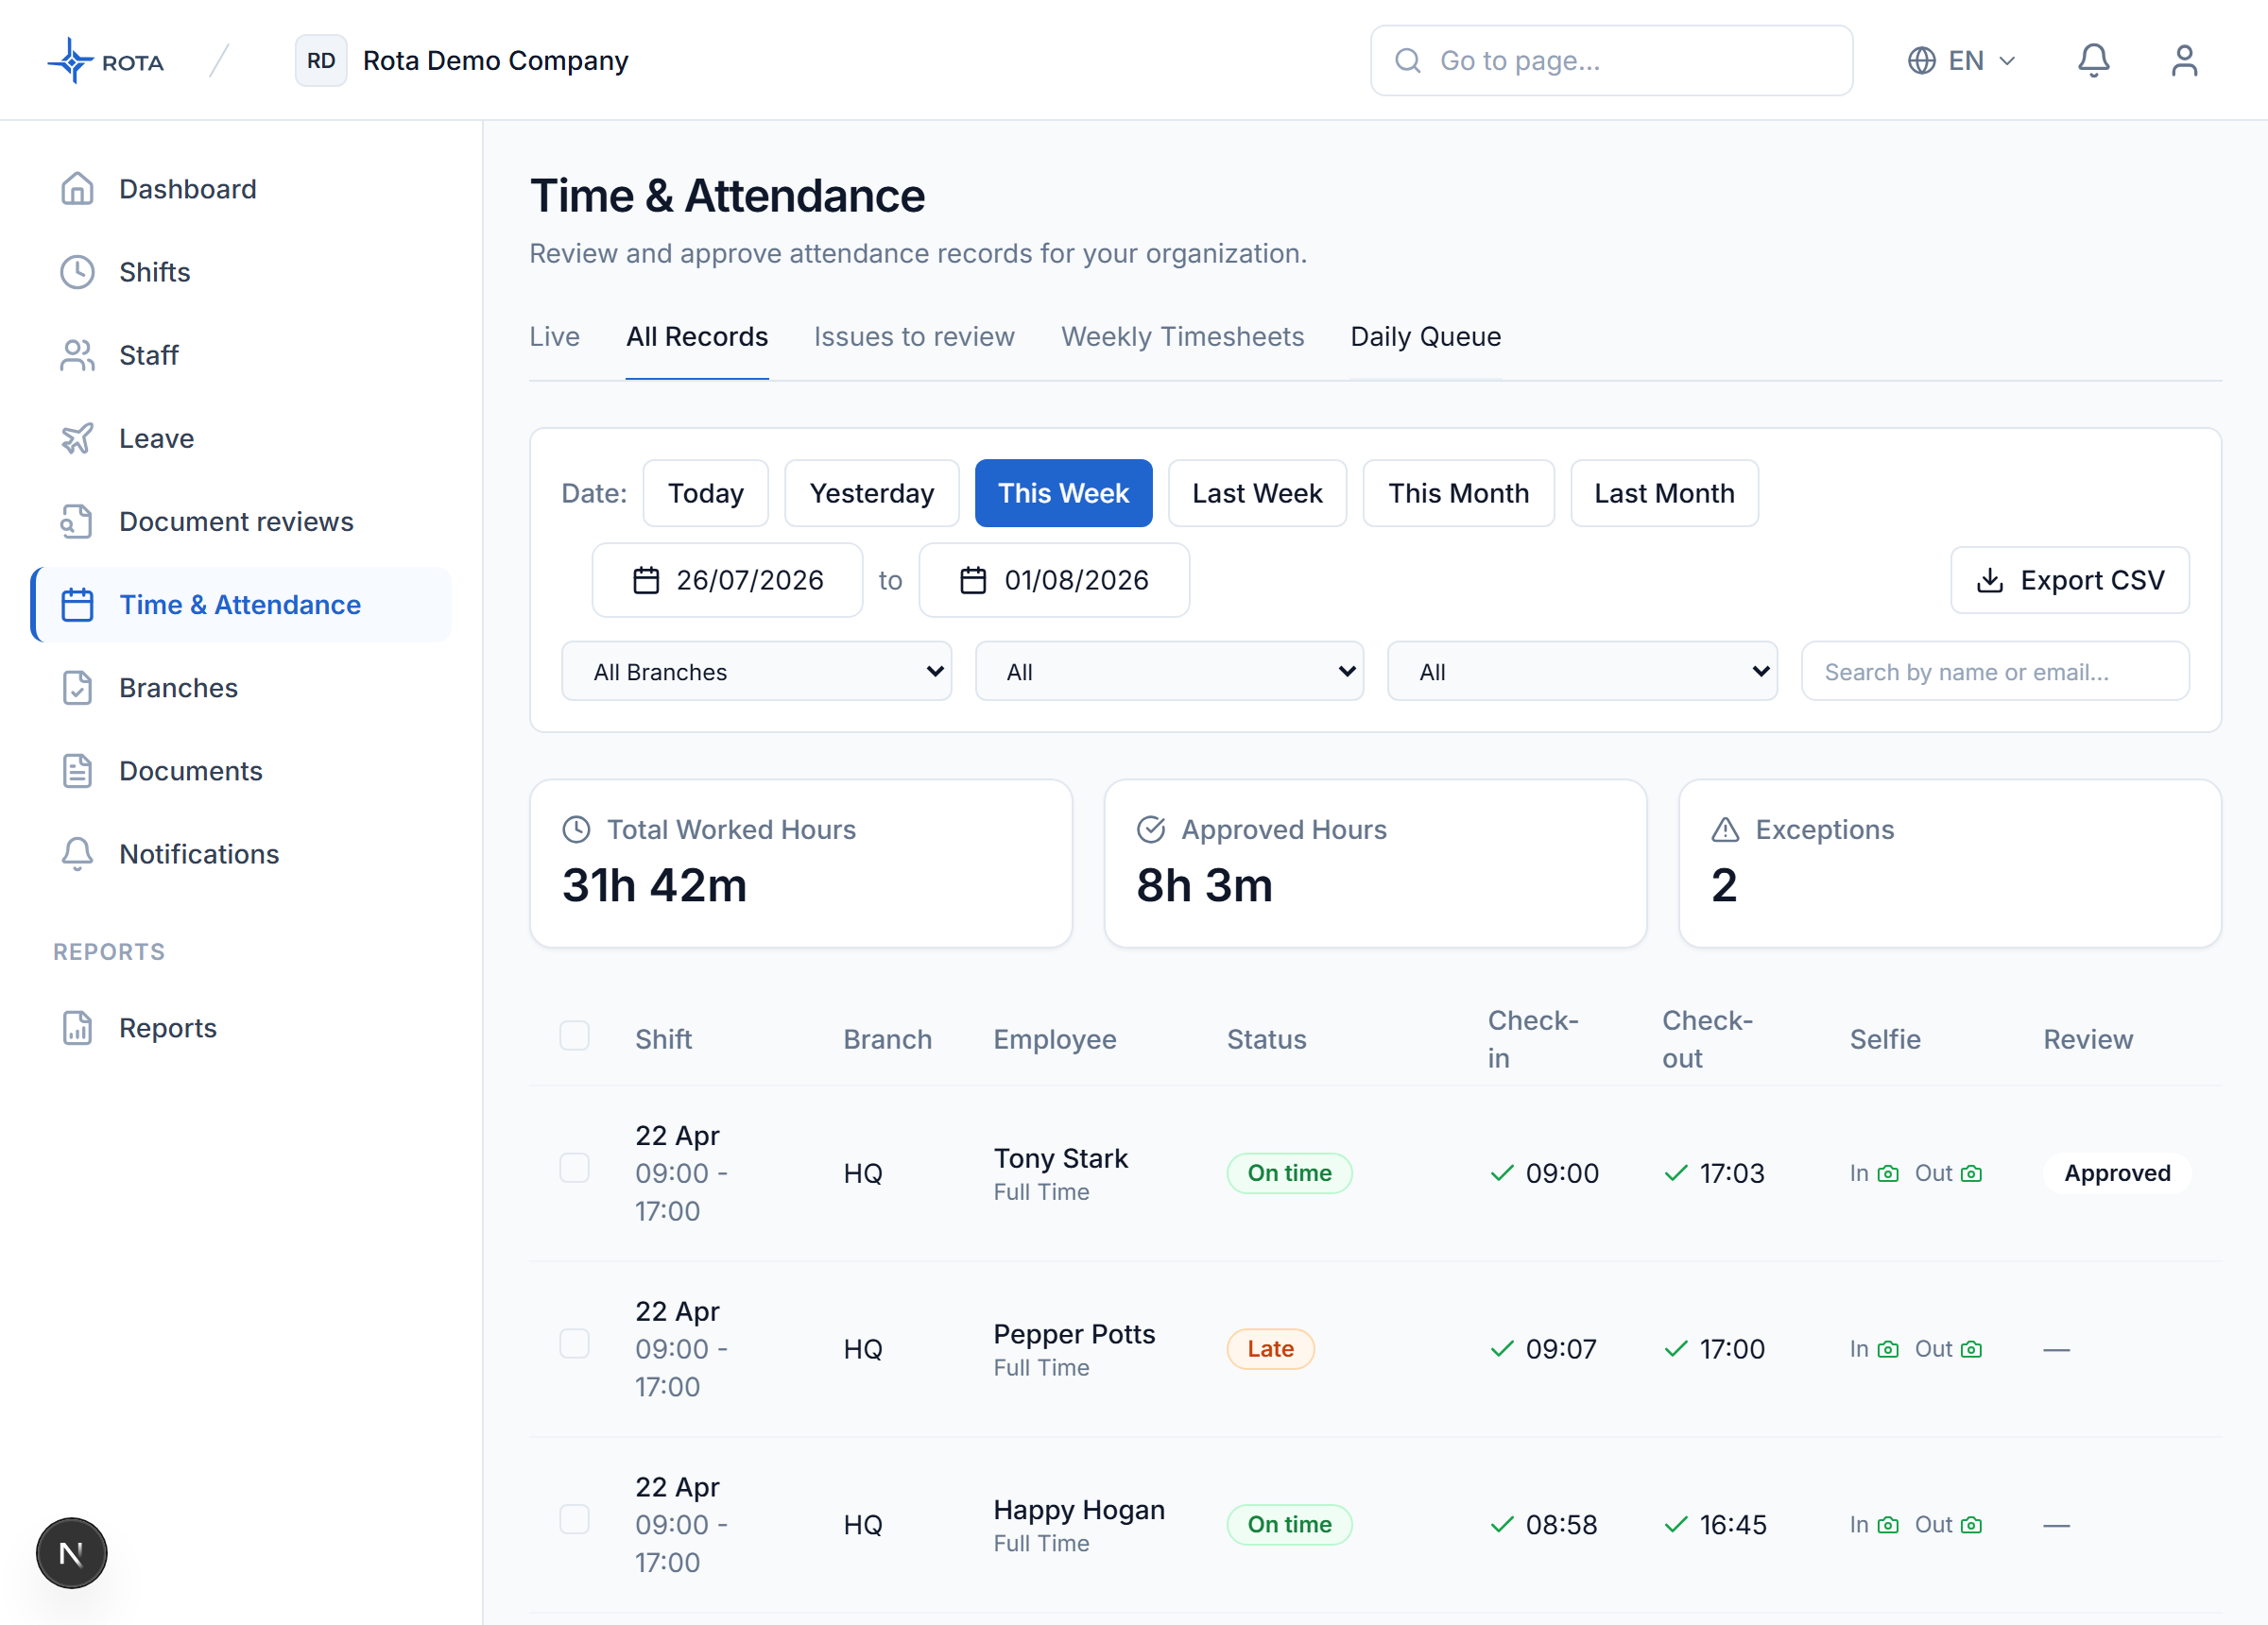This screenshot has height=1625, width=2268.
Task: Toggle the select-all checkbox in table header
Action: pyautogui.click(x=574, y=1035)
